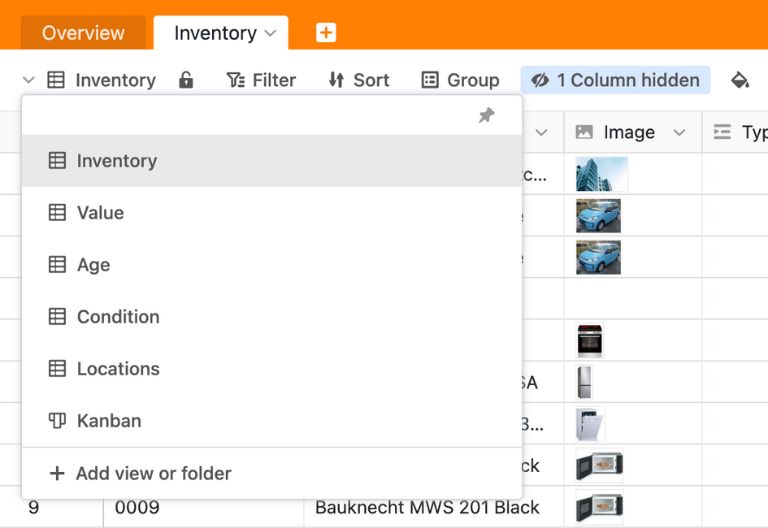The image size is (768, 528).
Task: Click the paint bucket color icon
Action: [740, 80]
